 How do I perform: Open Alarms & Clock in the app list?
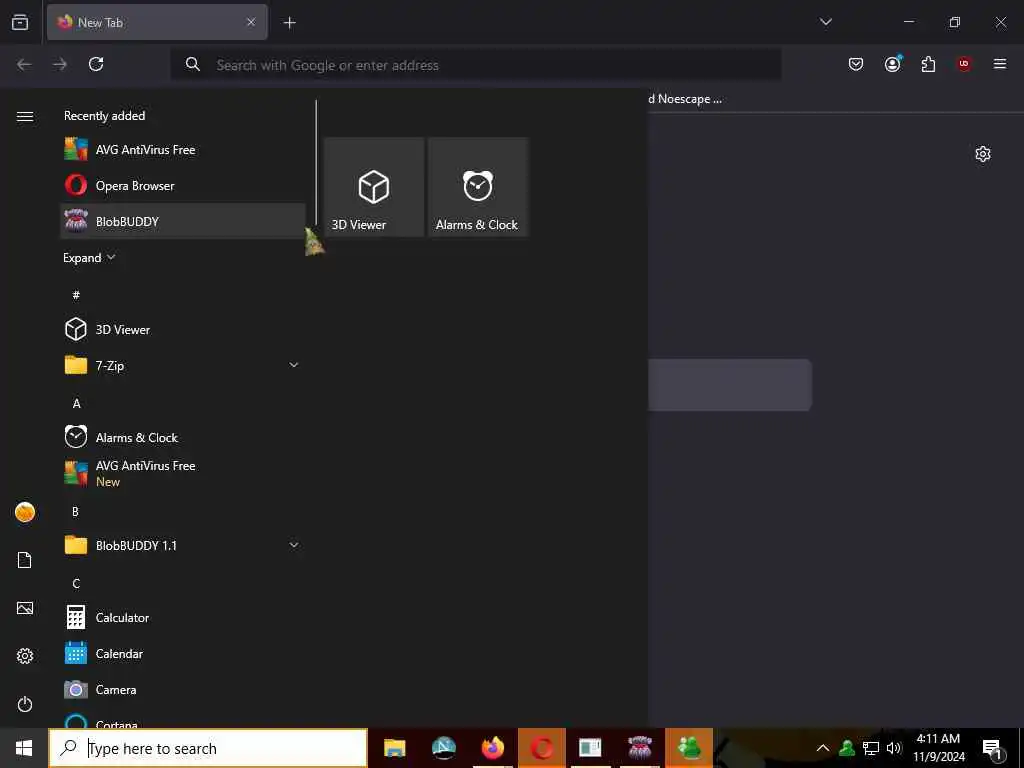click(x=182, y=438)
